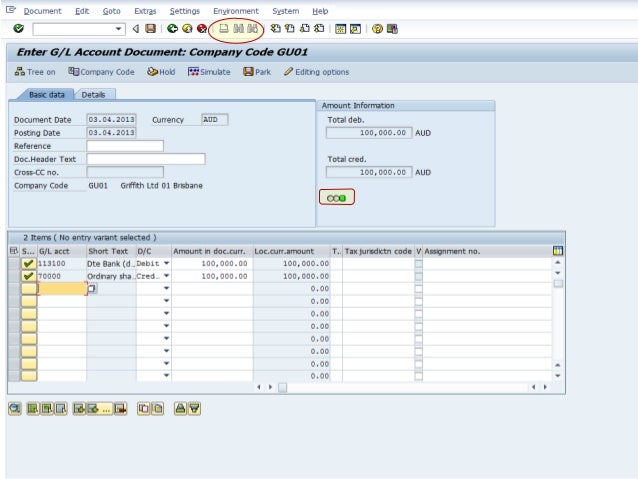
Task: Sort items in ascending order
Action: click(x=180, y=408)
